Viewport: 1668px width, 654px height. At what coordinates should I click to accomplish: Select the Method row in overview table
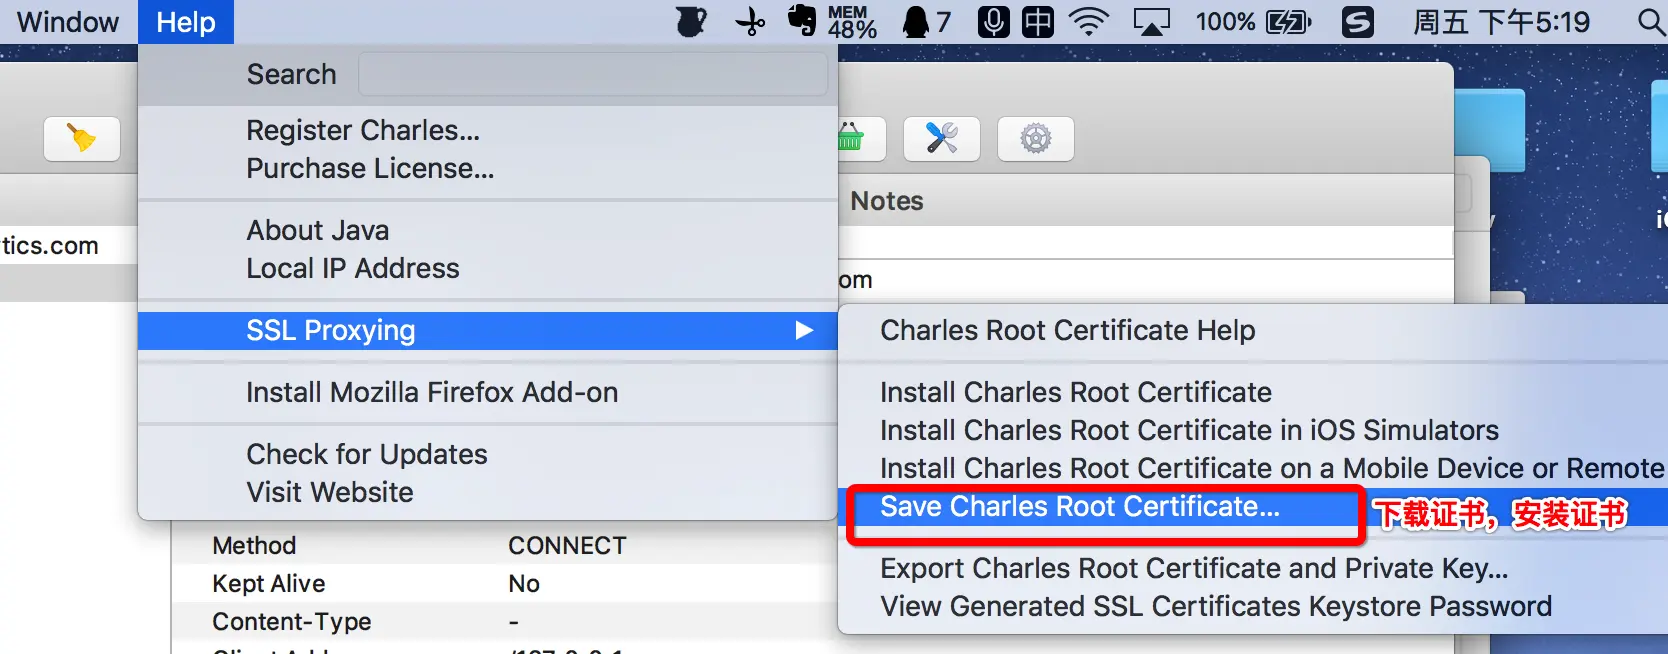(504, 545)
